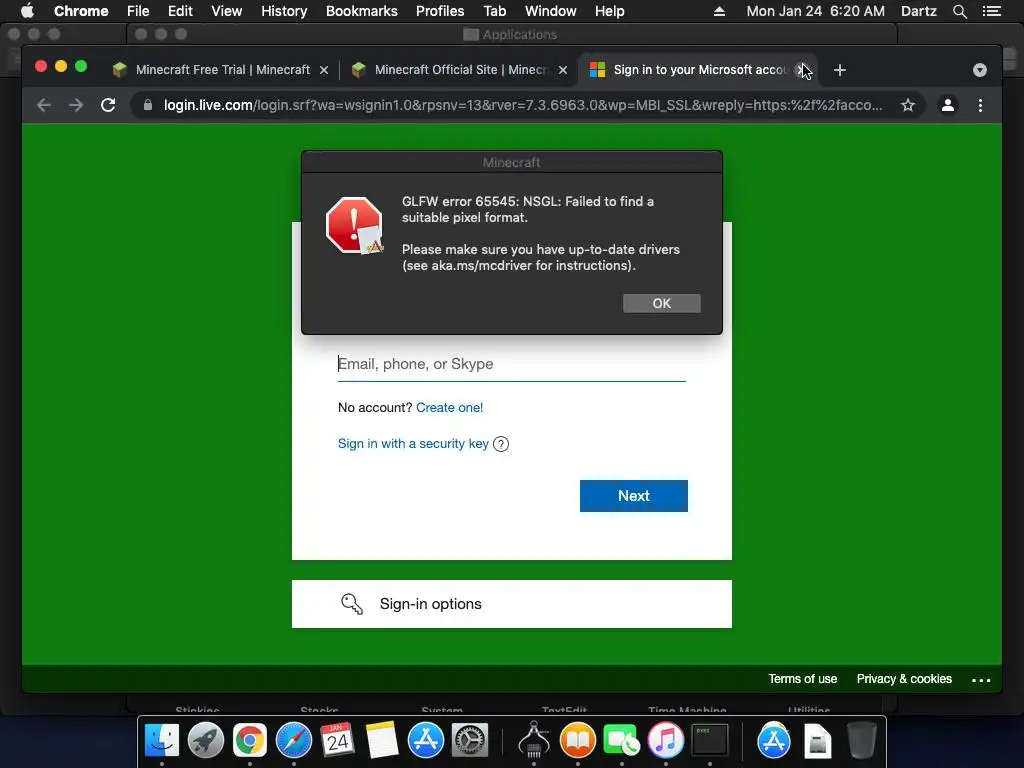Open Notification Center list icon
The image size is (1024, 768).
(x=991, y=11)
